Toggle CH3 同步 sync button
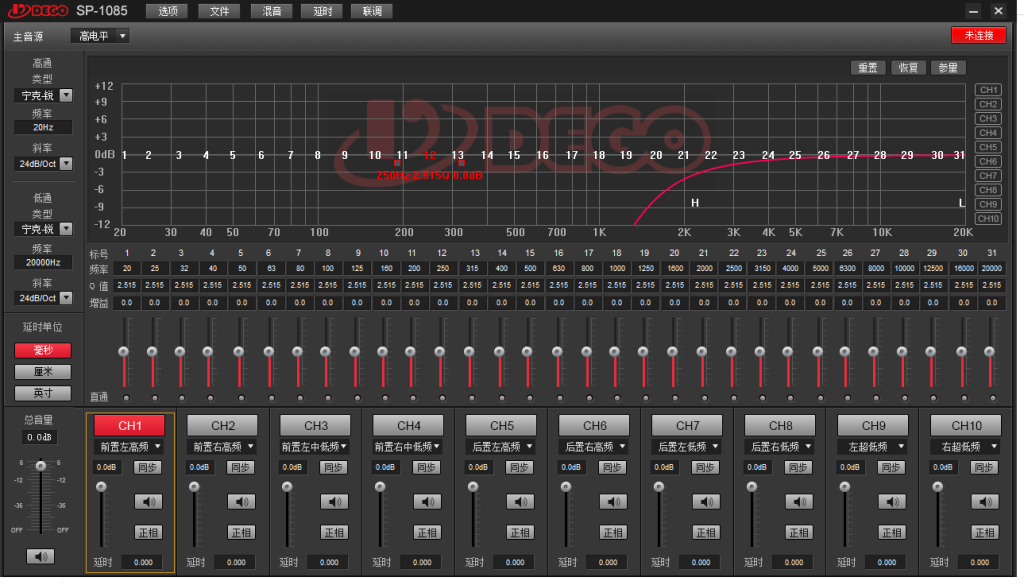1024x585 pixels. tap(334, 467)
